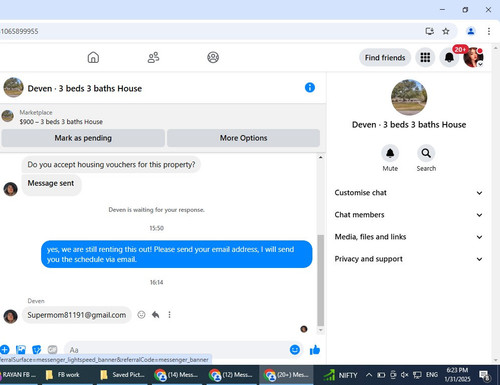Expand Customise chat section
500x385 pixels.
[409, 193]
